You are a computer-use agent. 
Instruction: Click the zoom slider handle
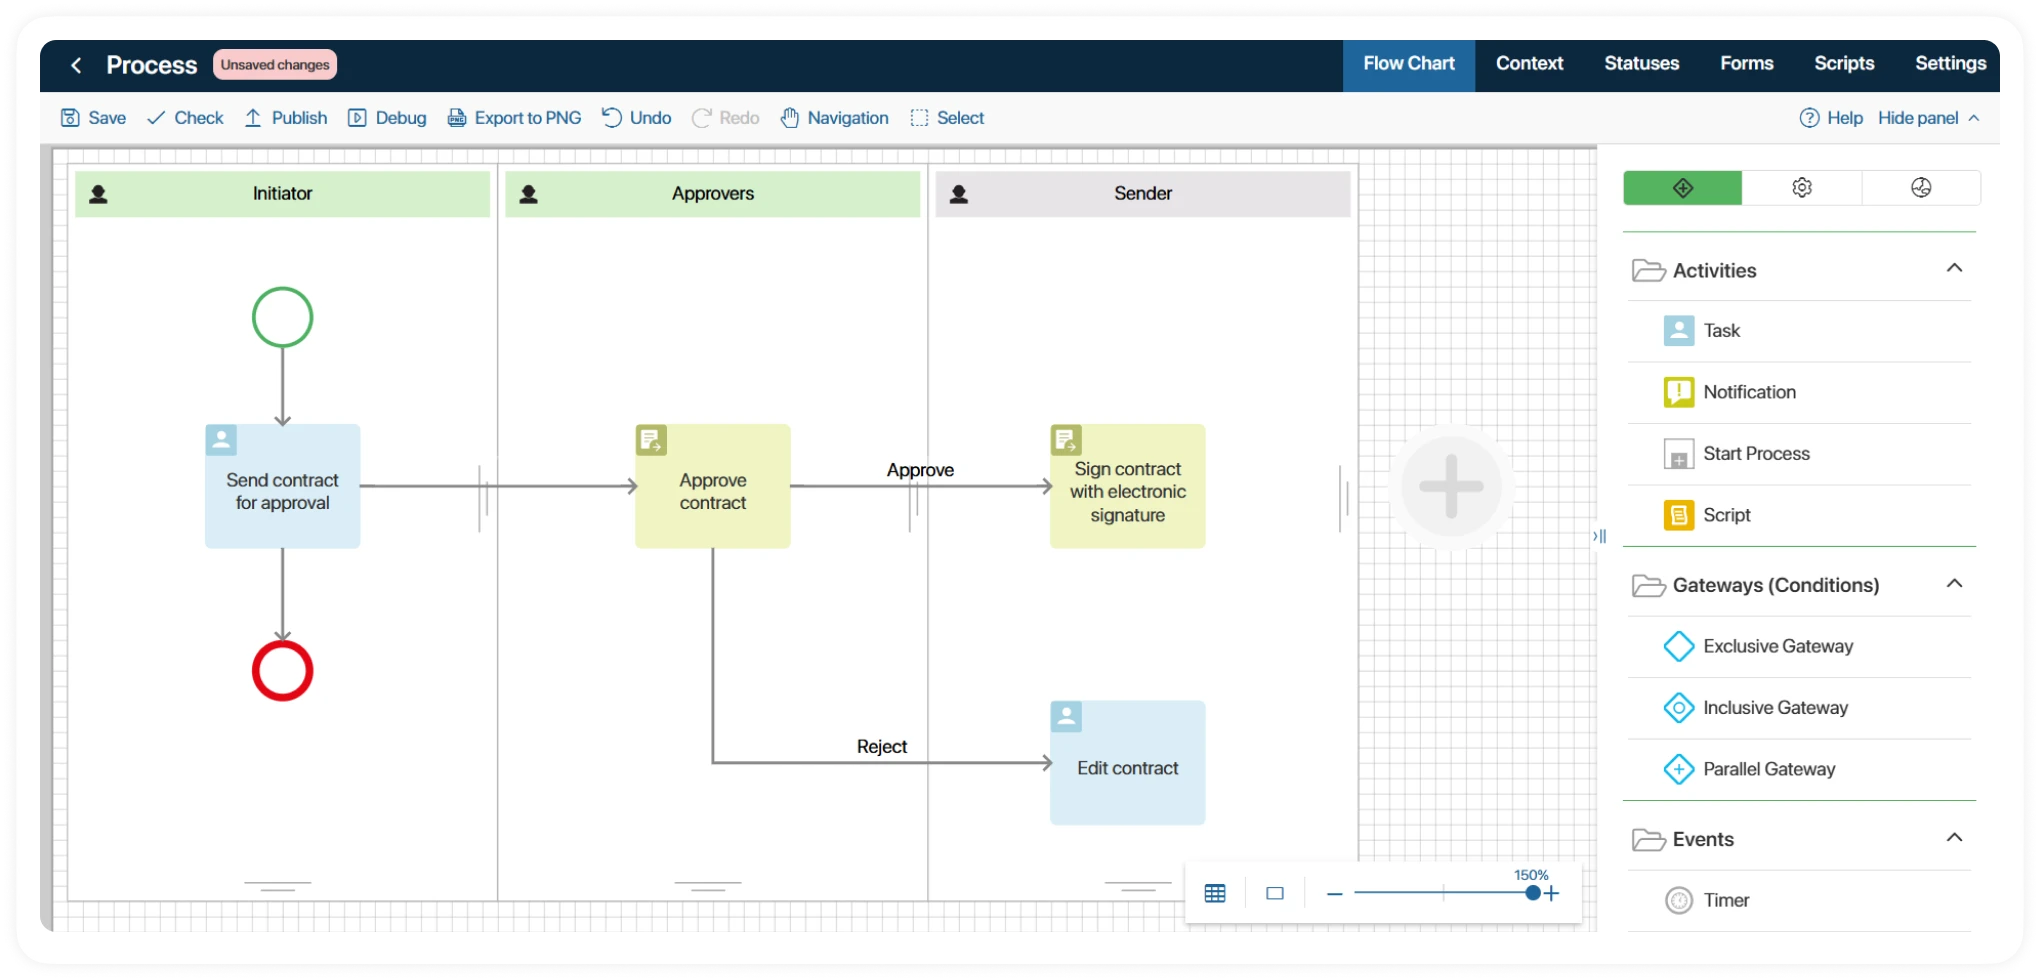[x=1532, y=893]
